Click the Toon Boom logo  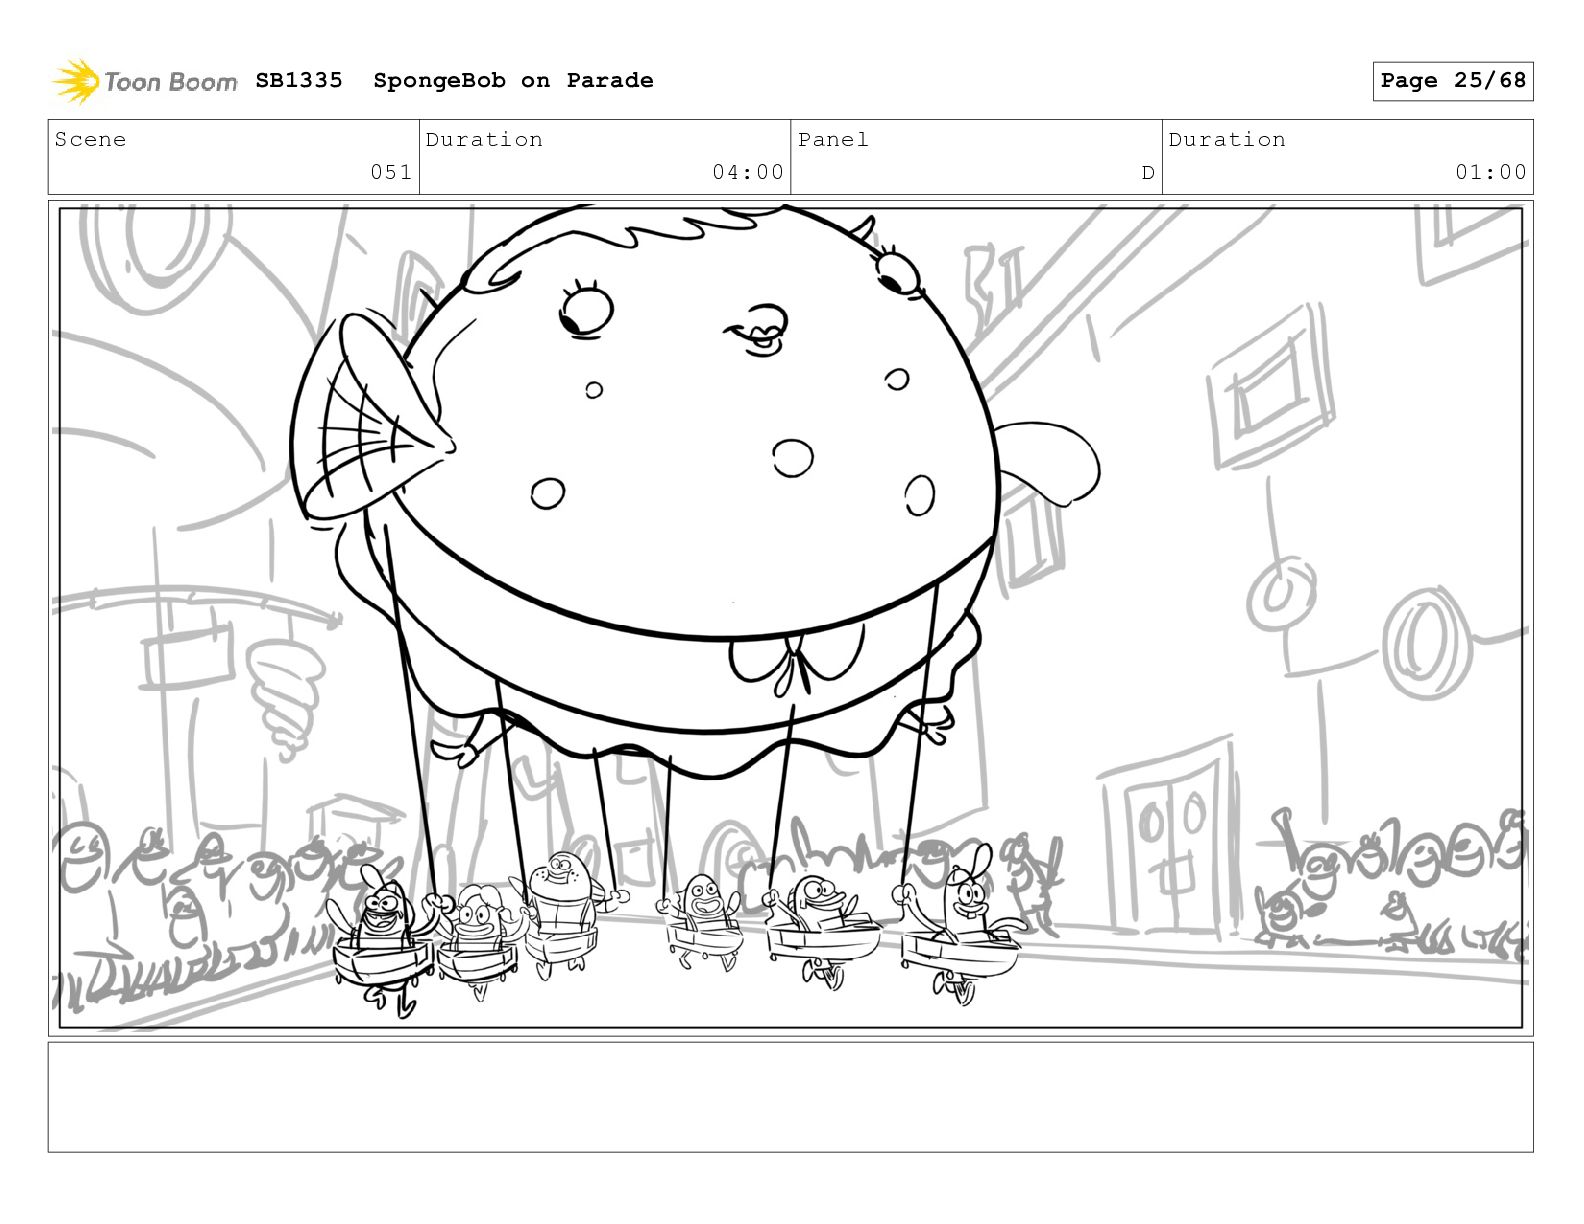(x=145, y=81)
